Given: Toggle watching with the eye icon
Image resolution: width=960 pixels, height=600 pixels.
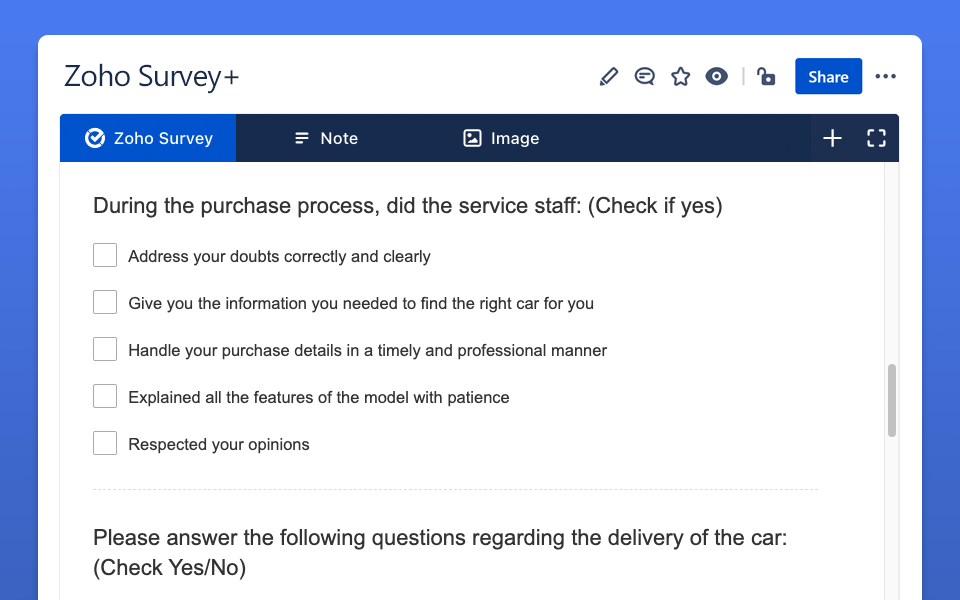Looking at the screenshot, I should click(x=716, y=77).
